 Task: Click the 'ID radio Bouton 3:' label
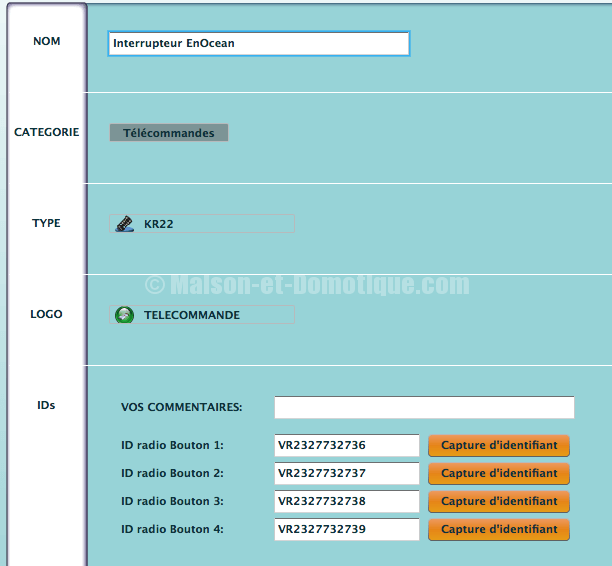172,501
